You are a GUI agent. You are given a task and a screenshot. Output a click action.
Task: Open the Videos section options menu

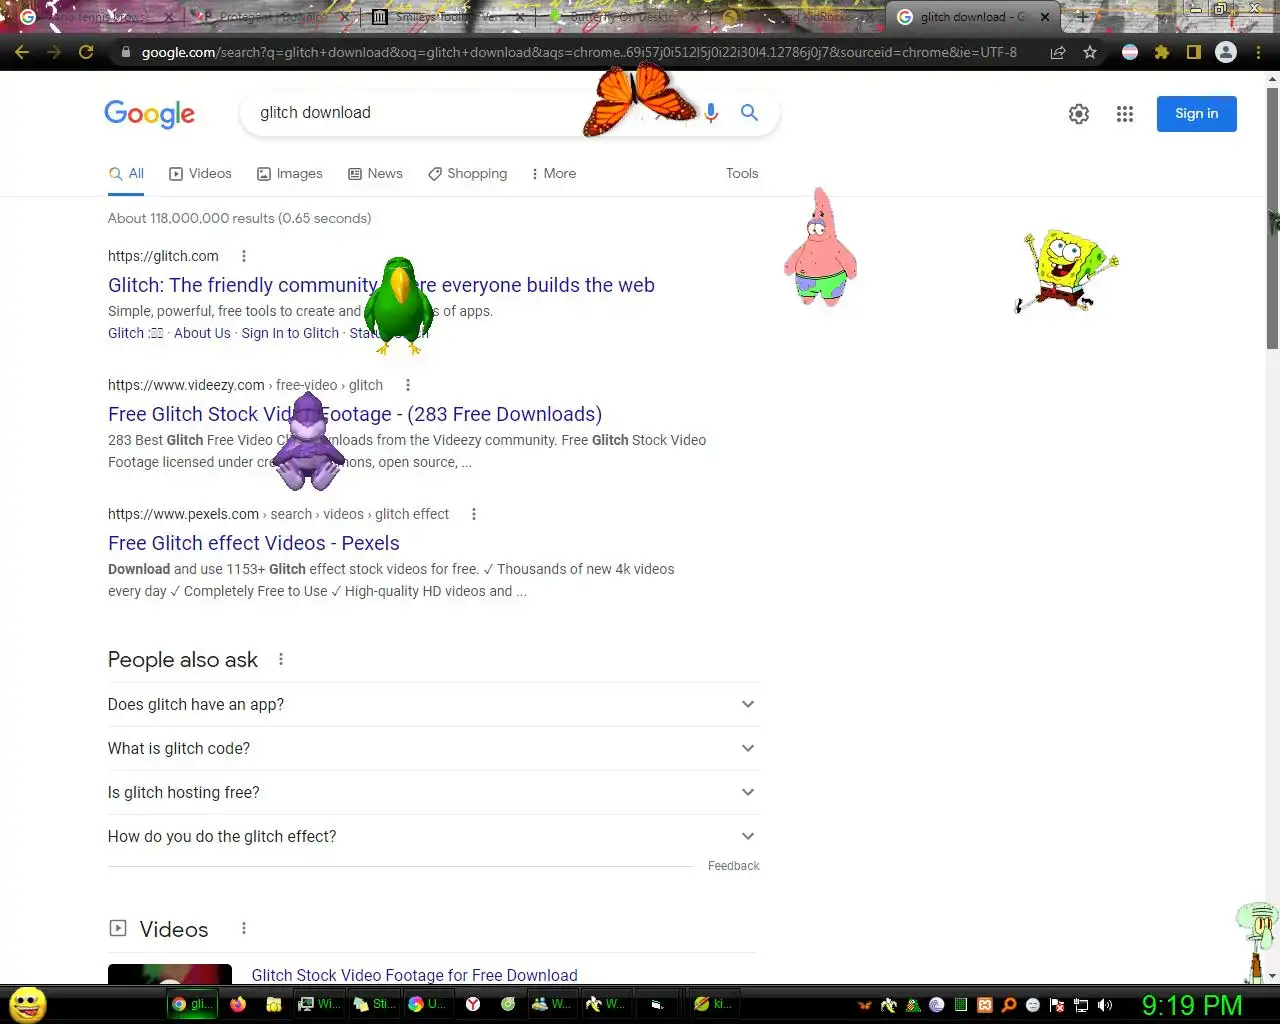(x=244, y=929)
